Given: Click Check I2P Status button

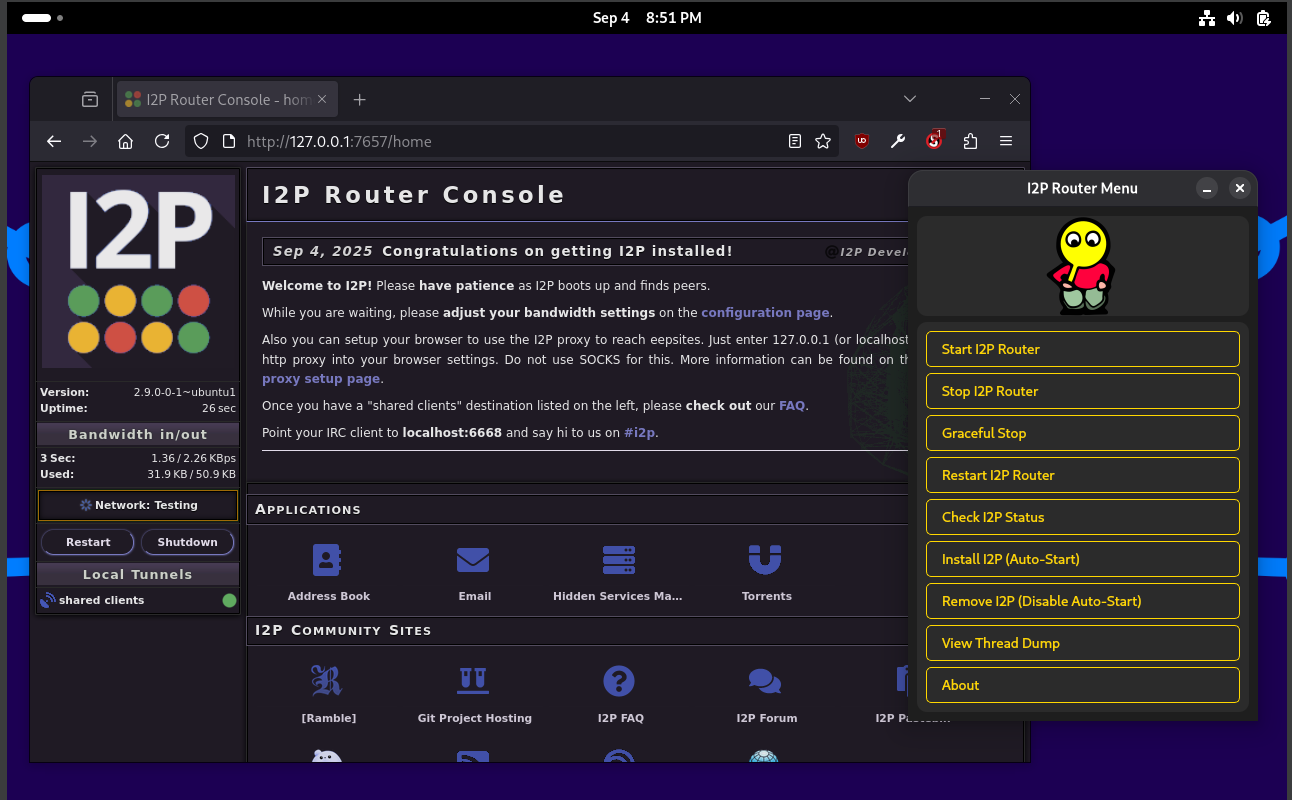Looking at the screenshot, I should coord(1083,517).
